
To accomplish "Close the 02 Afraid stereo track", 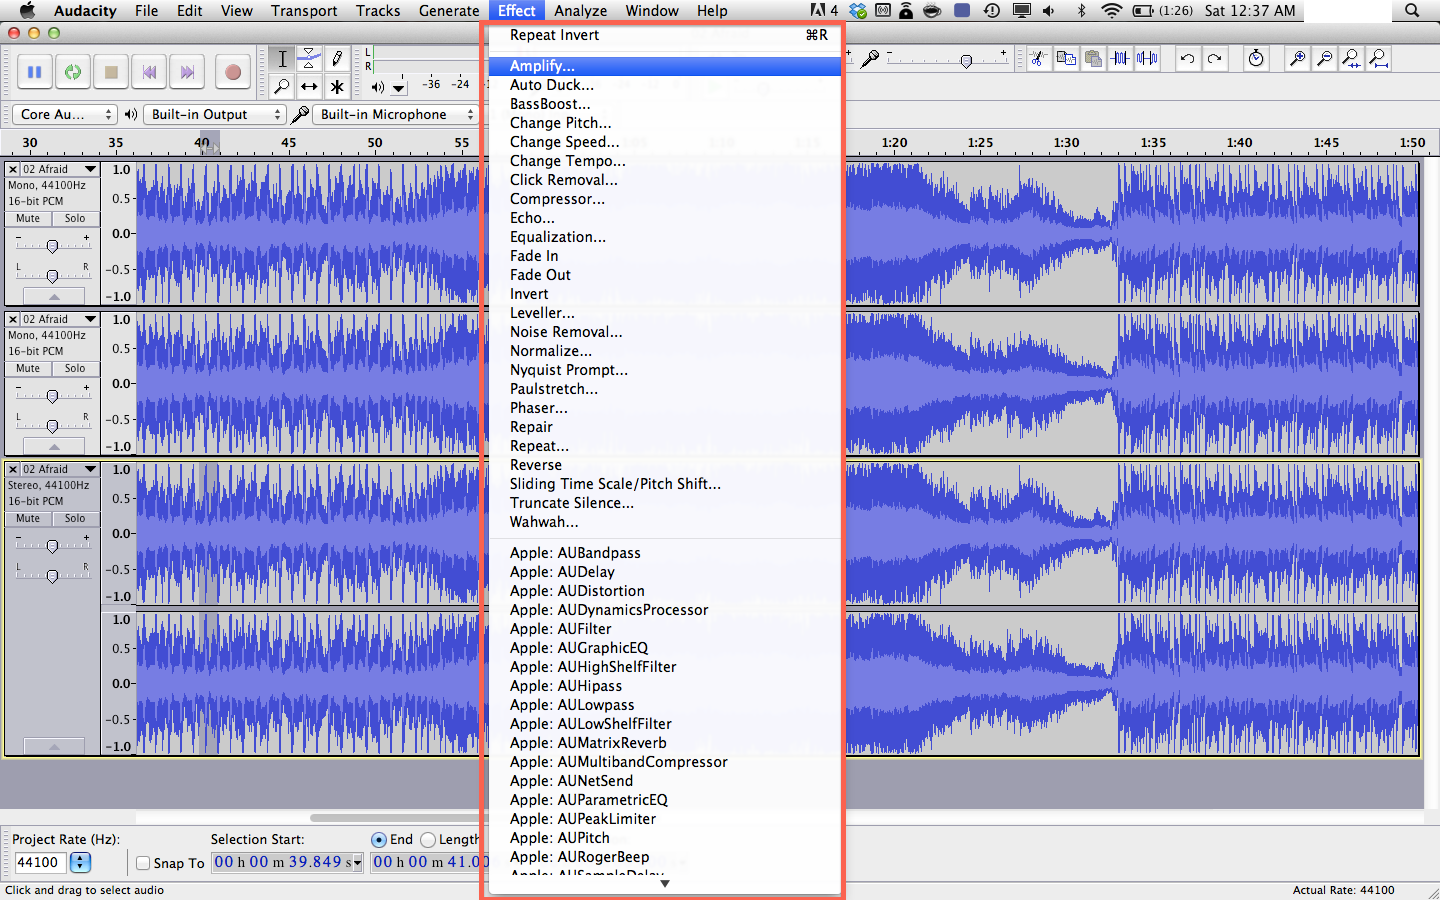I will click(13, 469).
